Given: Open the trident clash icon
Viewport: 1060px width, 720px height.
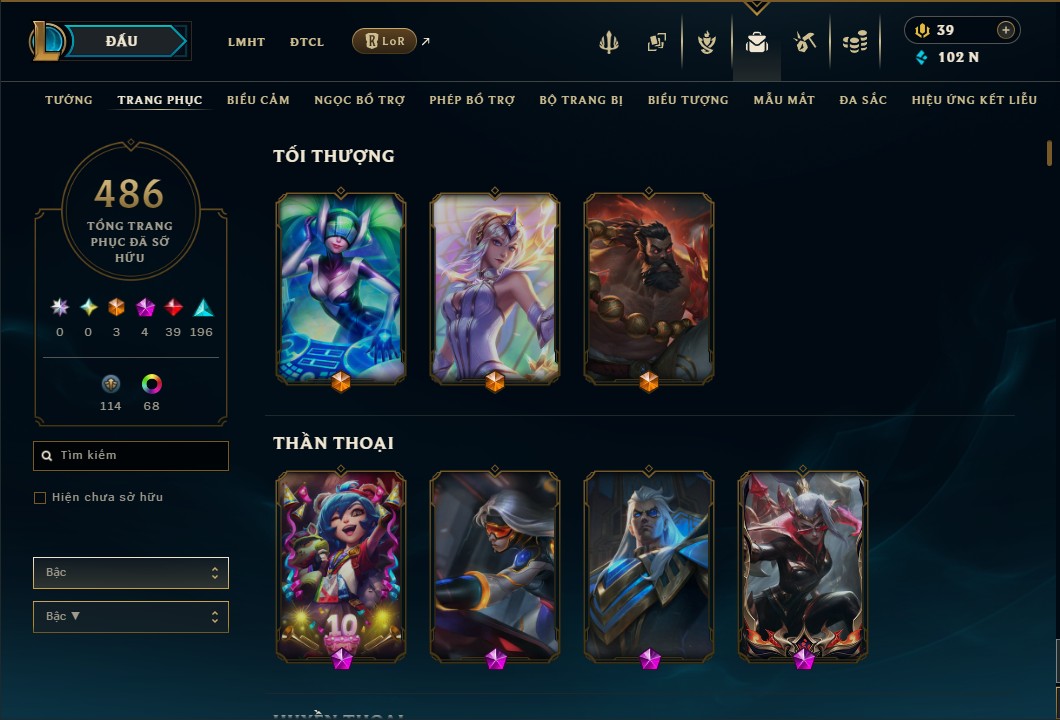Looking at the screenshot, I should pos(608,42).
